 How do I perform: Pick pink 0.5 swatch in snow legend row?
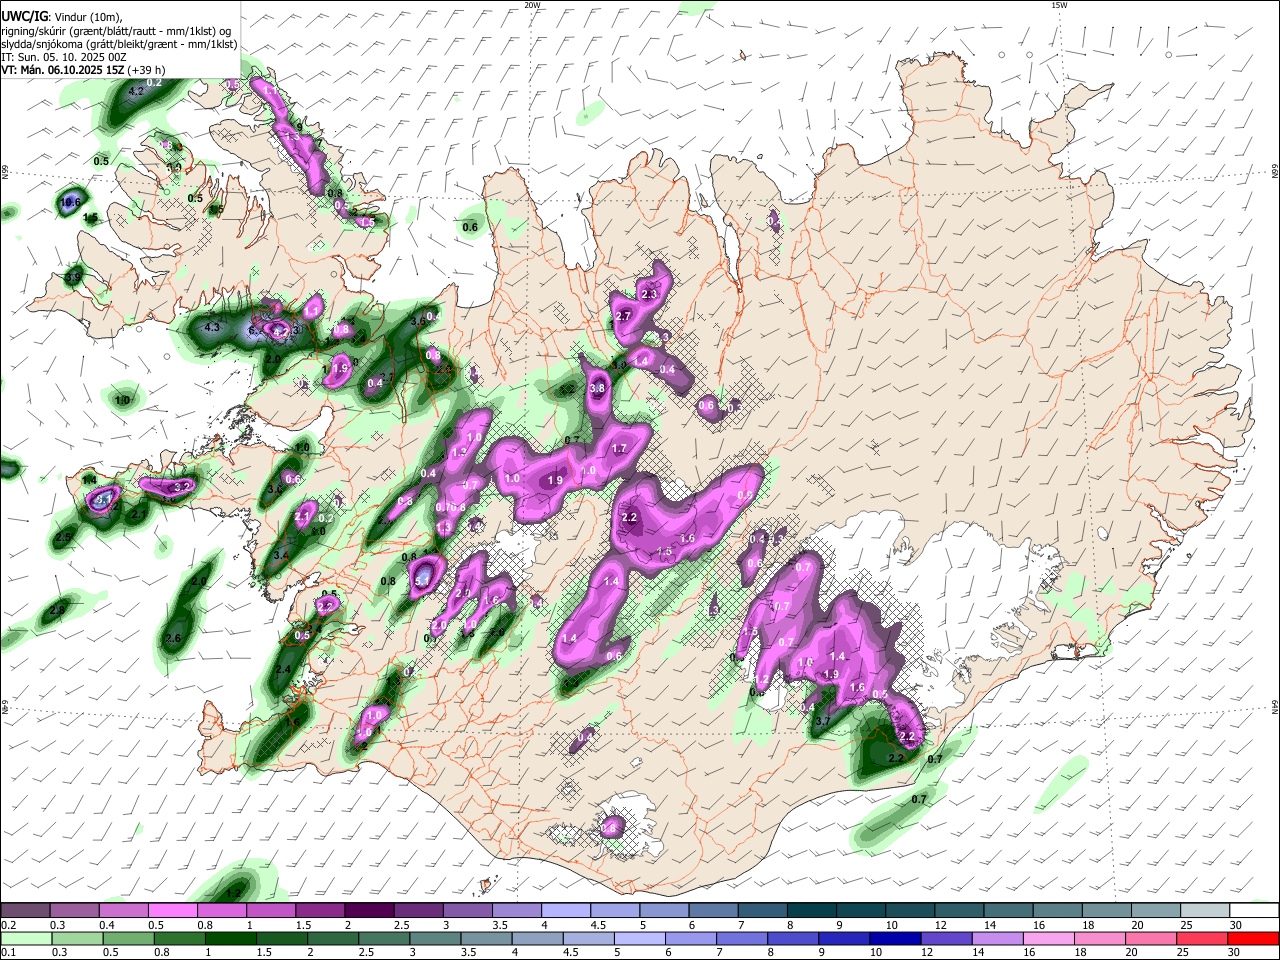click(x=172, y=910)
